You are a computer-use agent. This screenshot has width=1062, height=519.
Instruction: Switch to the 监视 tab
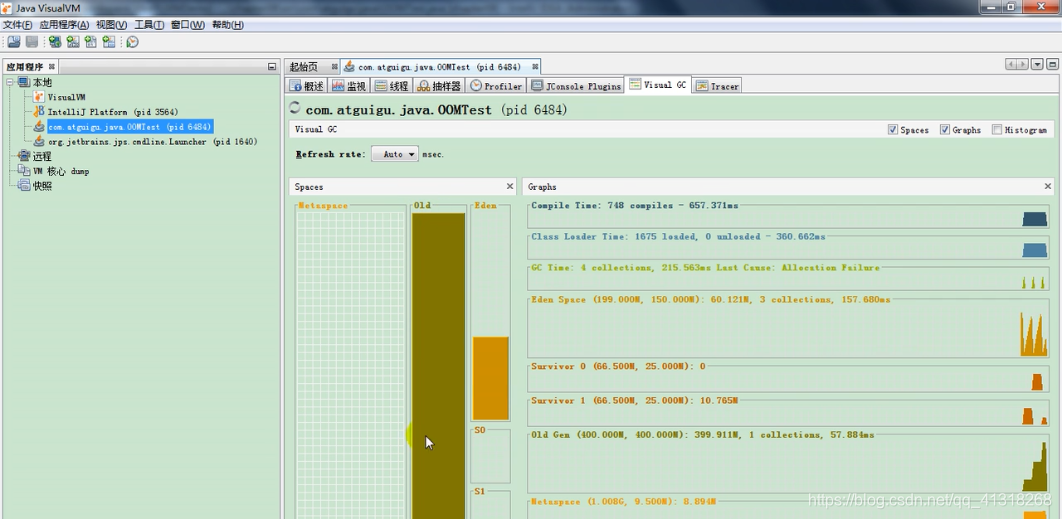click(x=349, y=86)
